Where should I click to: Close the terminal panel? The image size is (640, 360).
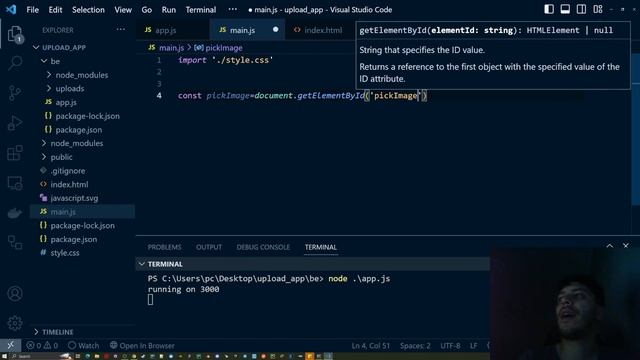(626, 246)
